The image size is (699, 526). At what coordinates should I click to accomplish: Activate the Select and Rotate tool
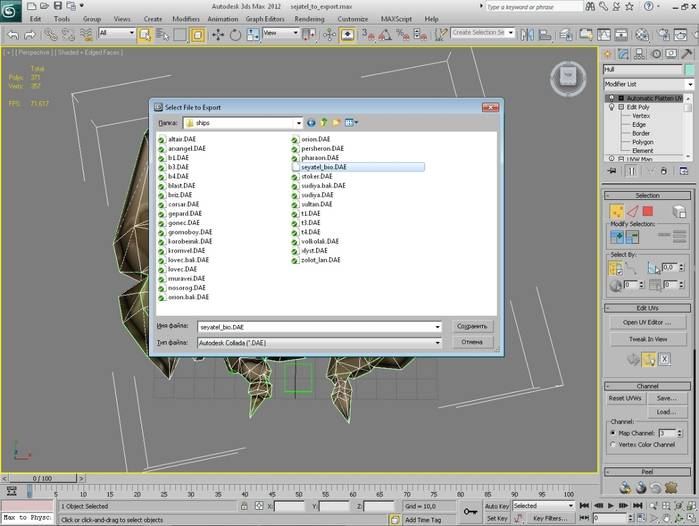[234, 34]
